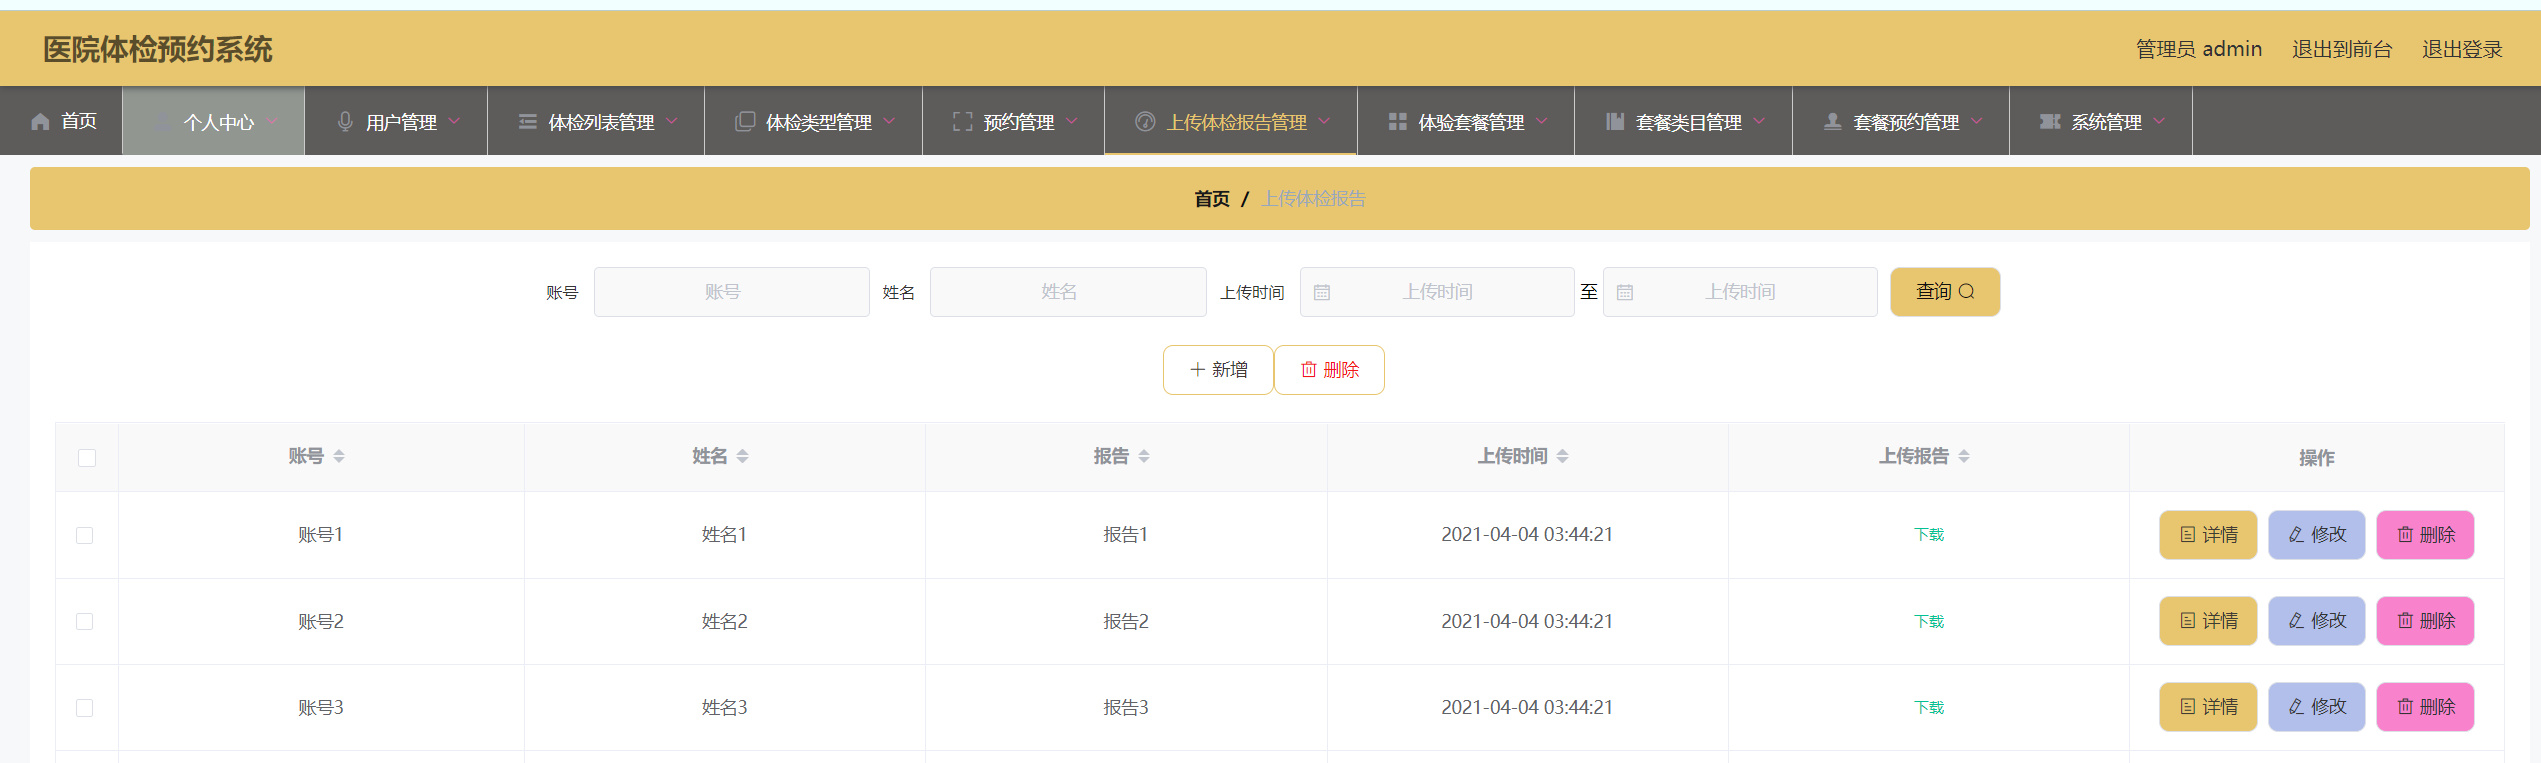The width and height of the screenshot is (2541, 763).
Task: Check the checkbox for row 账号1
Action: pyautogui.click(x=85, y=536)
